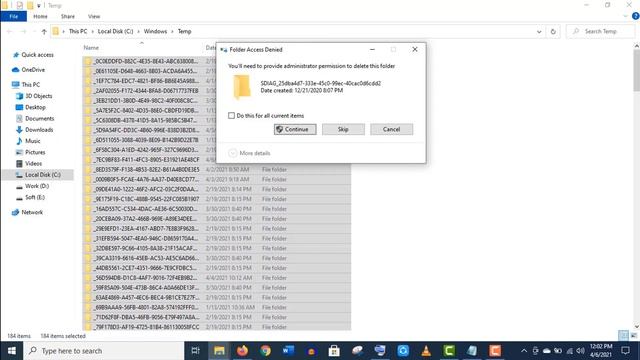This screenshot has width=640, height=360.
Task: Go up one folder level arrow
Action: point(44,31)
